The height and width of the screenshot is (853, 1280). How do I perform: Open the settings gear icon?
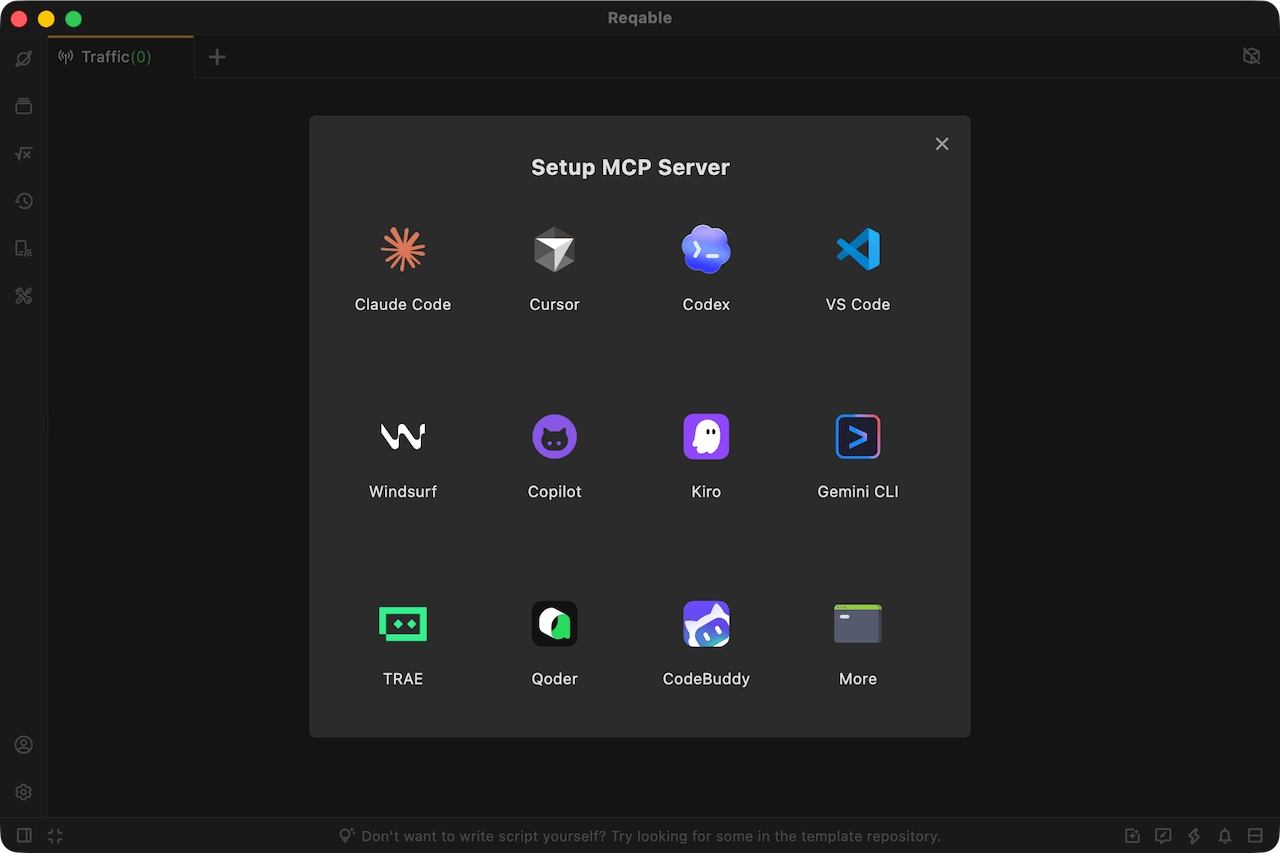[24, 792]
